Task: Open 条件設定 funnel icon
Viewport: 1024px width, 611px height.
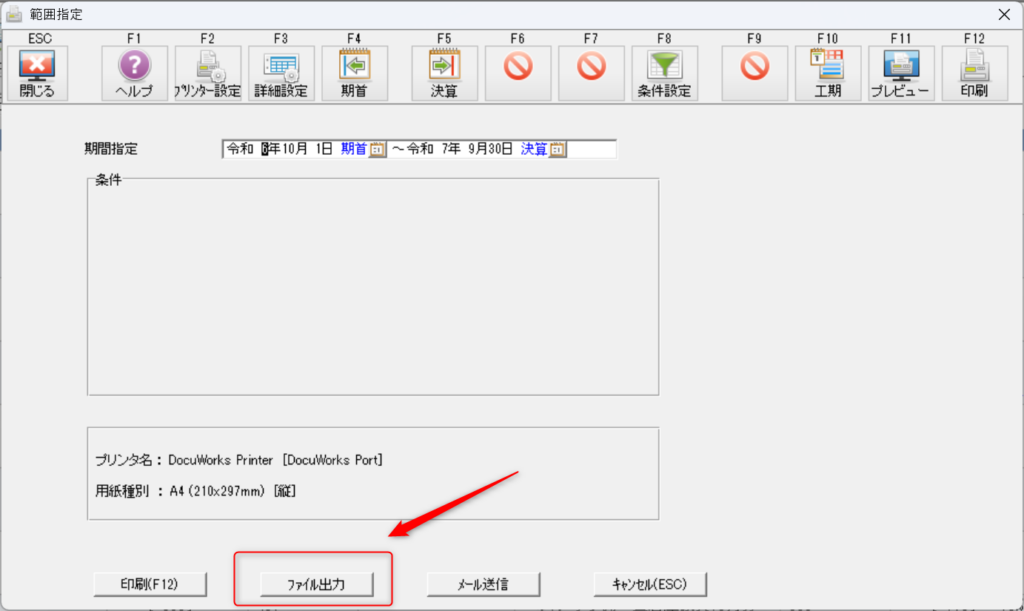Action: pos(665,73)
